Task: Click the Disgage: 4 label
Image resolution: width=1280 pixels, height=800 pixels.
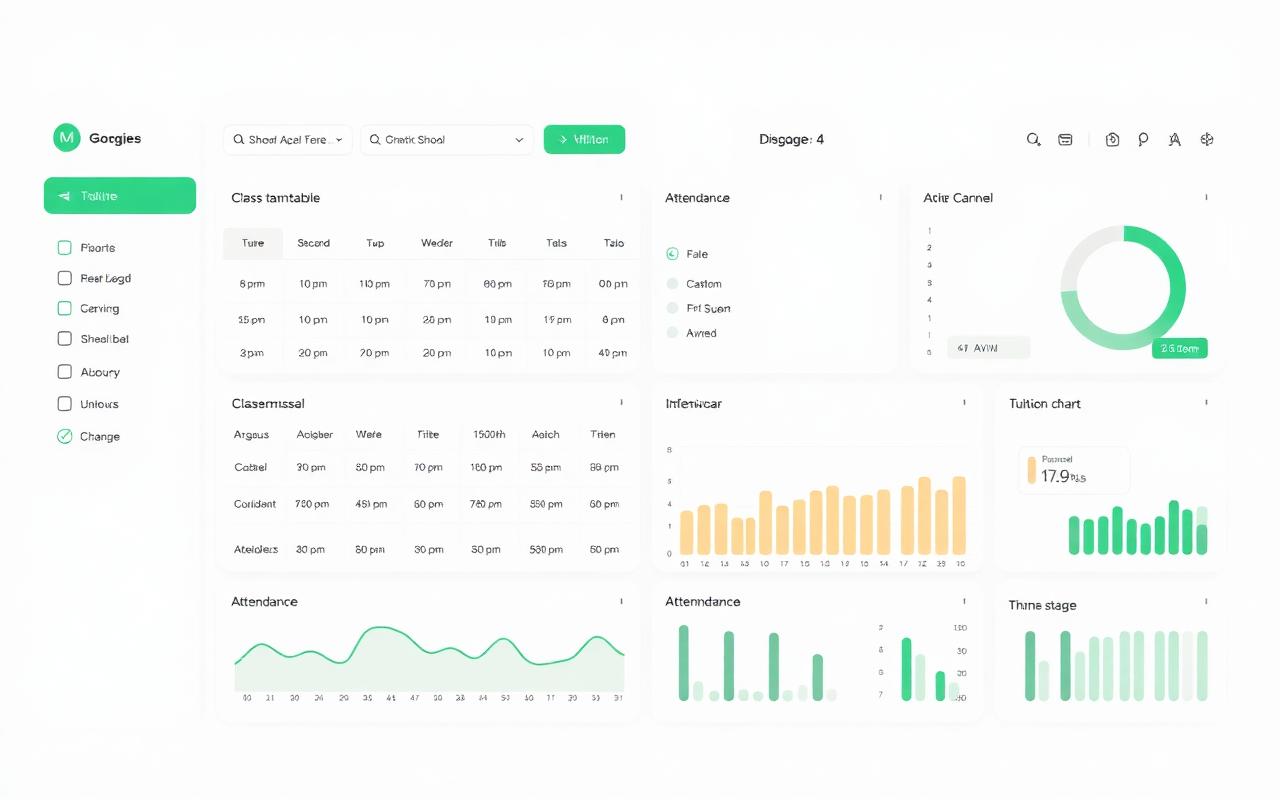Action: (x=792, y=140)
